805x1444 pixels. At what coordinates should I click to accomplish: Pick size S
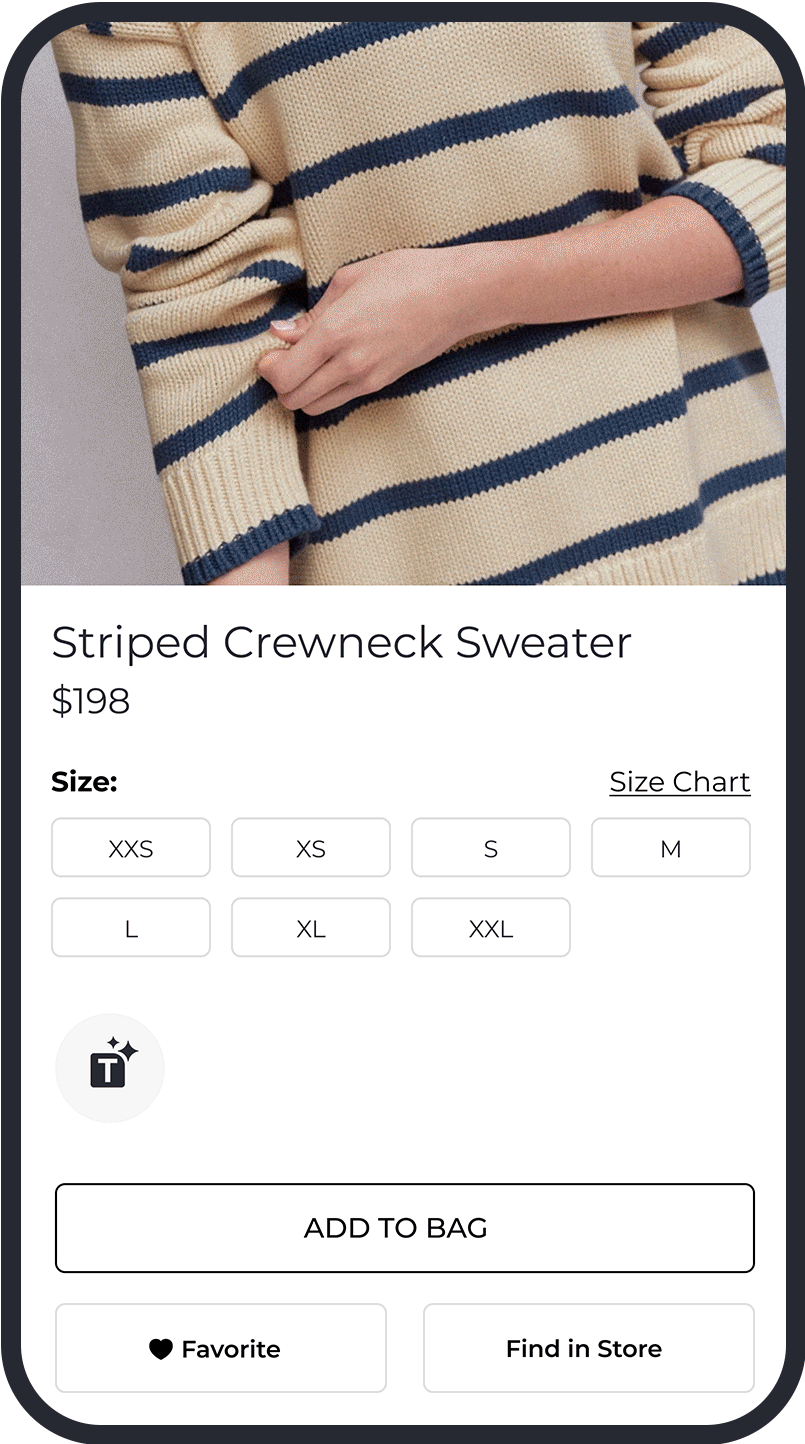tap(491, 848)
